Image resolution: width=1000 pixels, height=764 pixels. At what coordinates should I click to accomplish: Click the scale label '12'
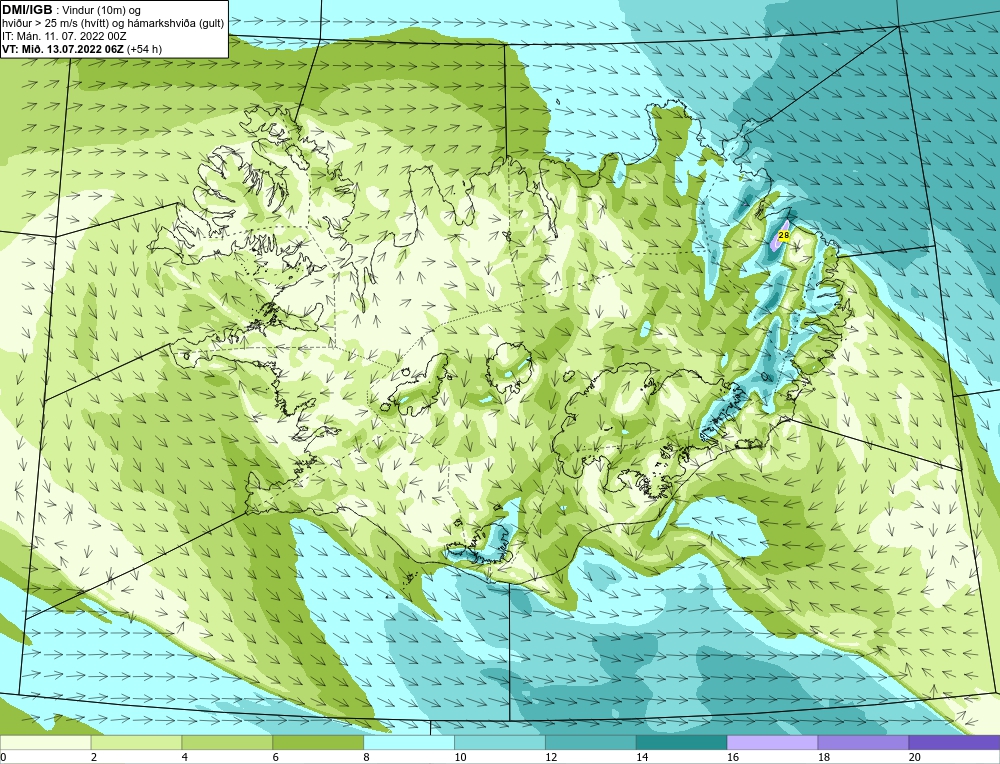(551, 757)
